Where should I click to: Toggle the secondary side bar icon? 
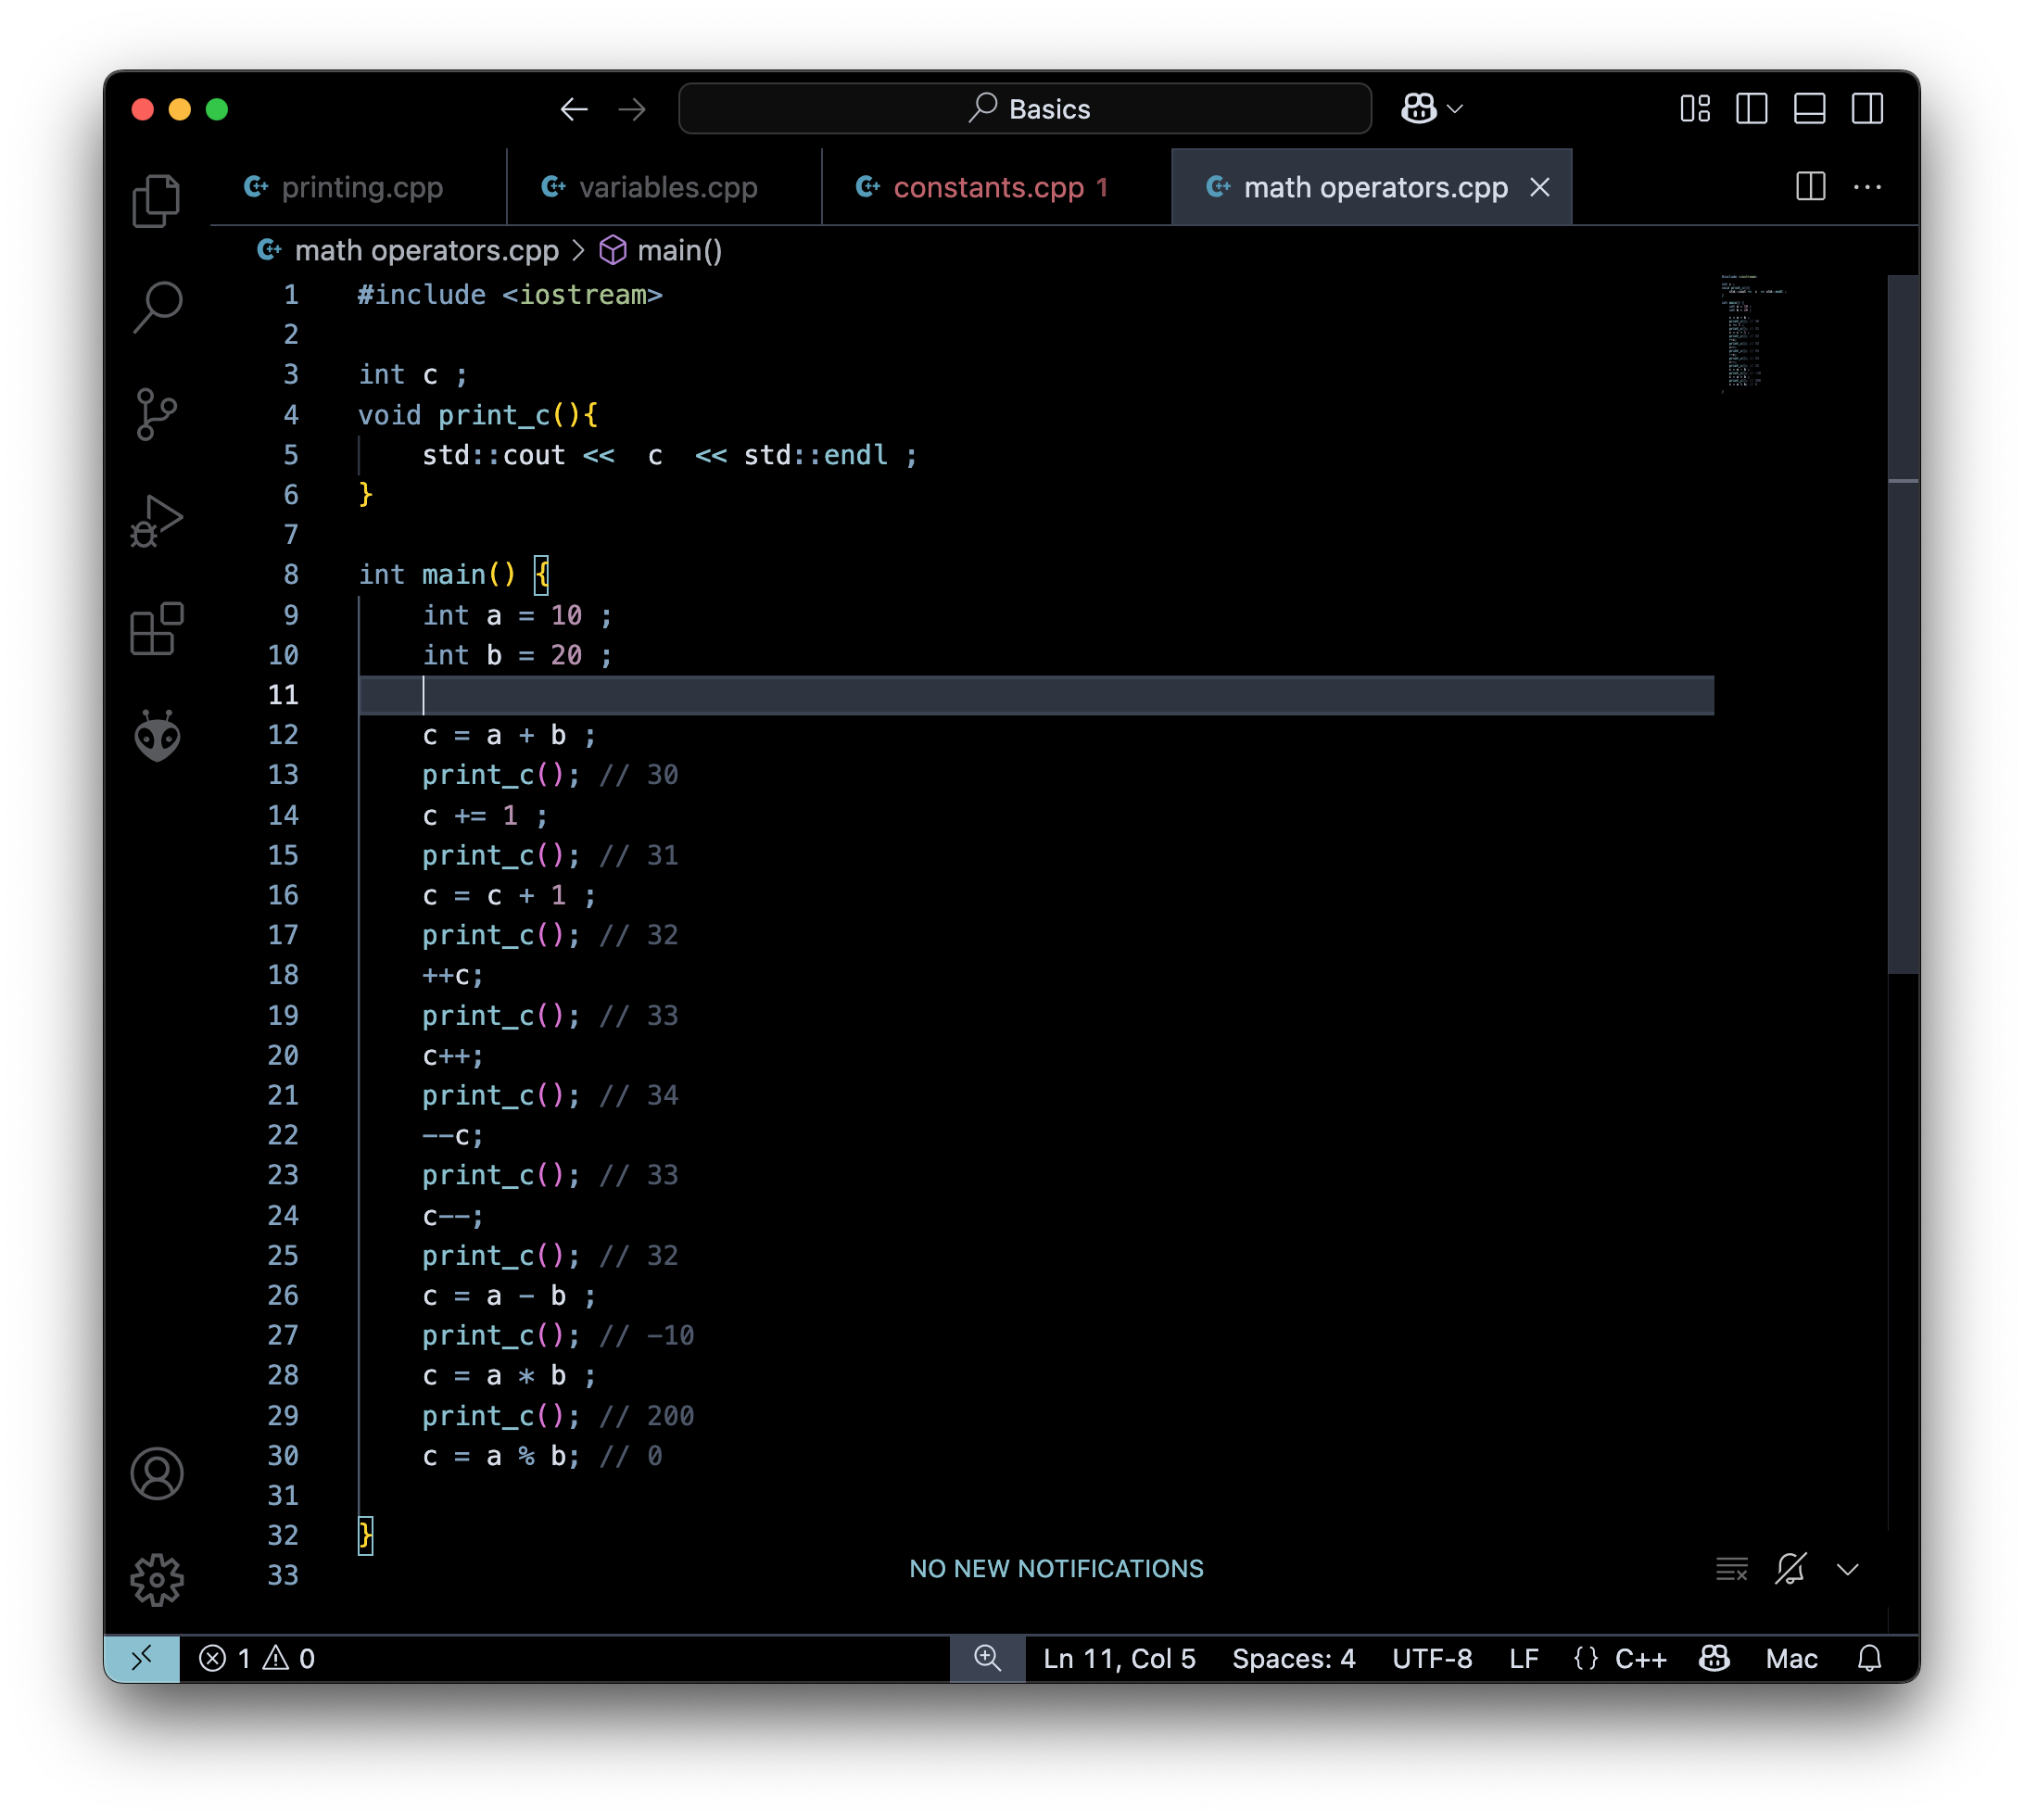(x=1868, y=109)
